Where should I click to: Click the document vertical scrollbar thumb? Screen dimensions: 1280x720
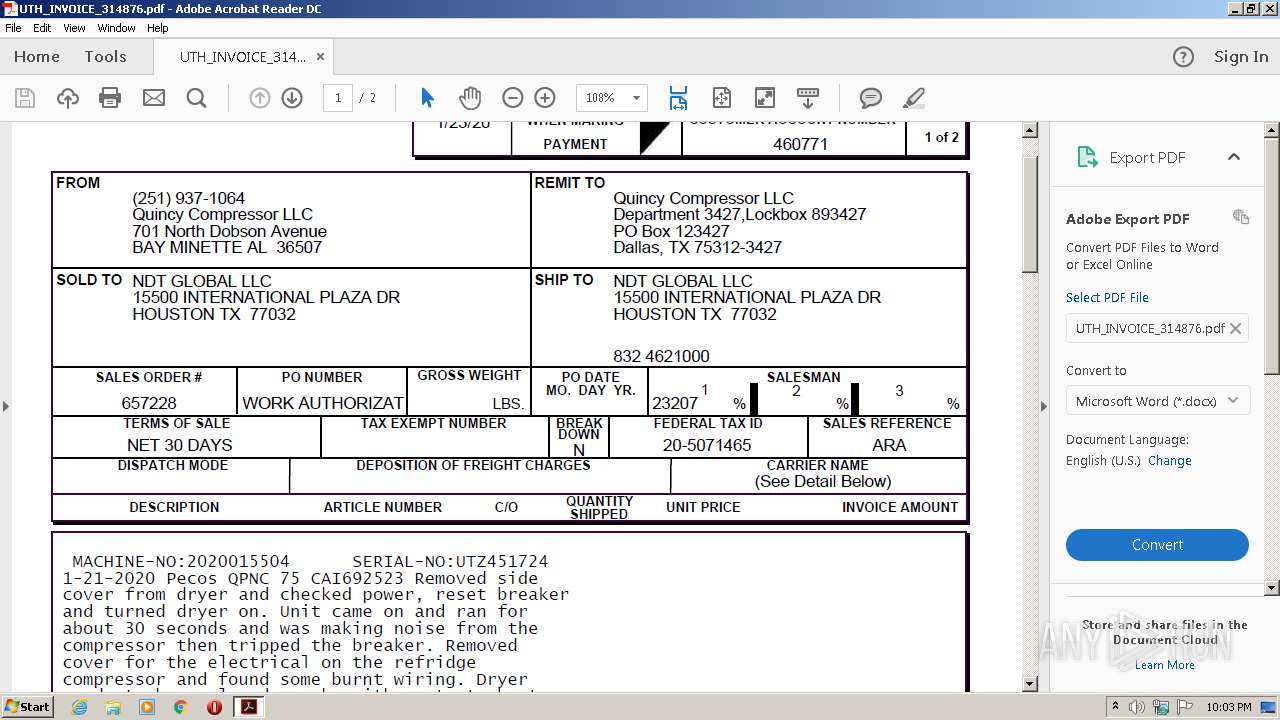(x=1030, y=213)
